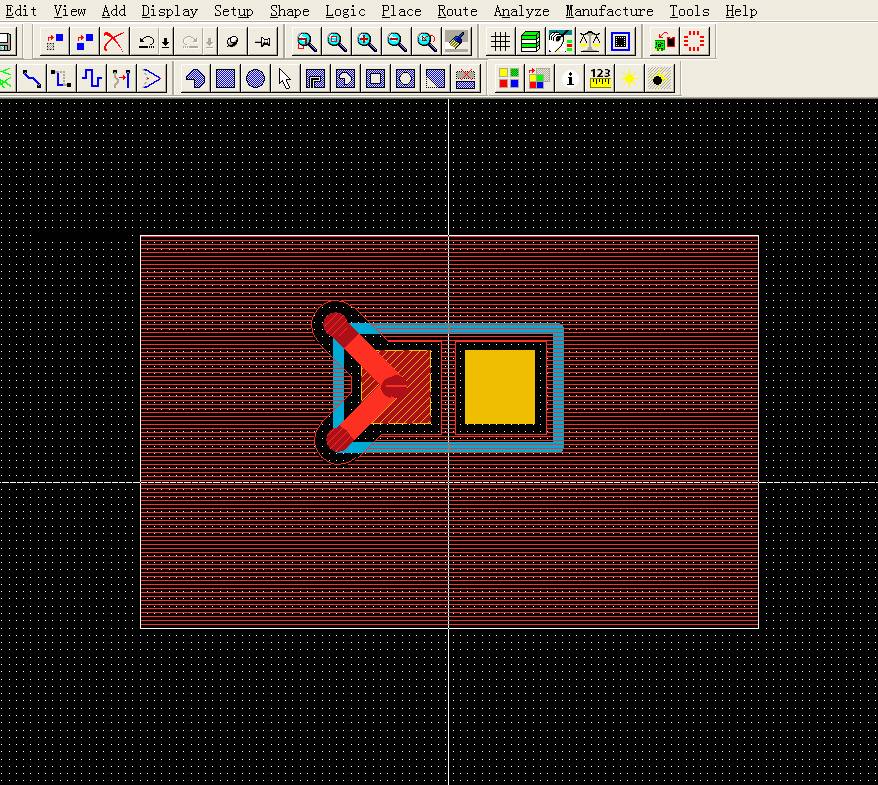The width and height of the screenshot is (878, 785).
Task: Click the yellow square pad on canvas
Action: point(500,387)
